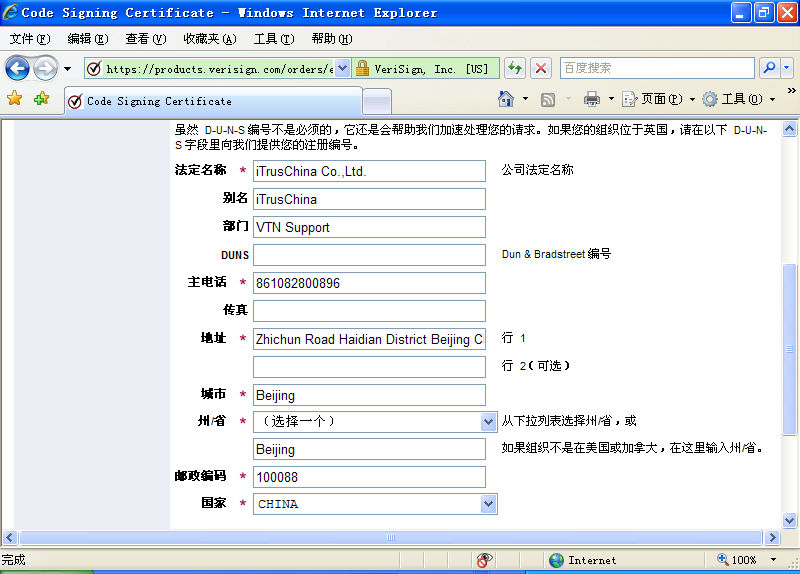Open the 100% zoom level dropdown
Image resolution: width=800 pixels, height=574 pixels.
pos(772,560)
